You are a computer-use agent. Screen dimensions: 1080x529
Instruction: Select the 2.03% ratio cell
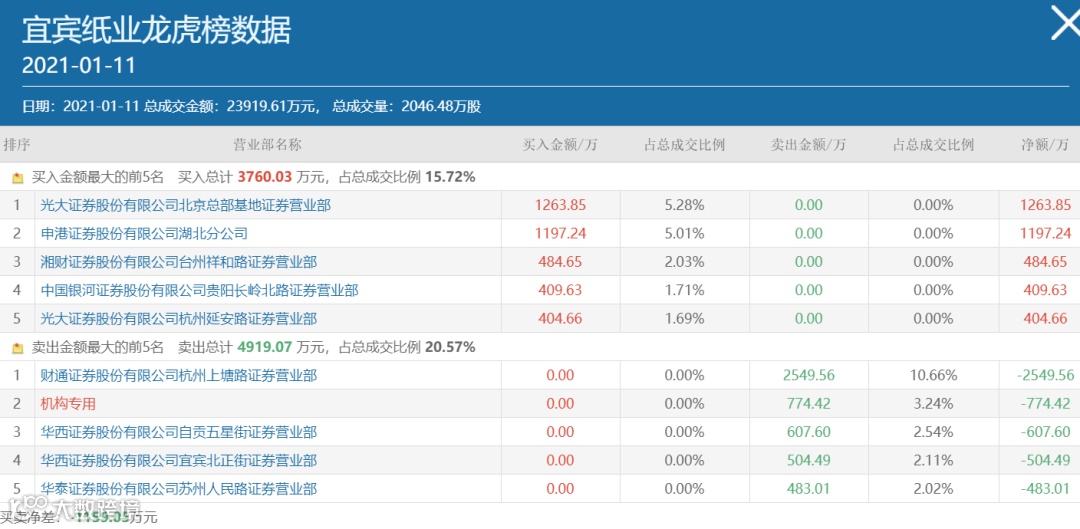pyautogui.click(x=685, y=262)
